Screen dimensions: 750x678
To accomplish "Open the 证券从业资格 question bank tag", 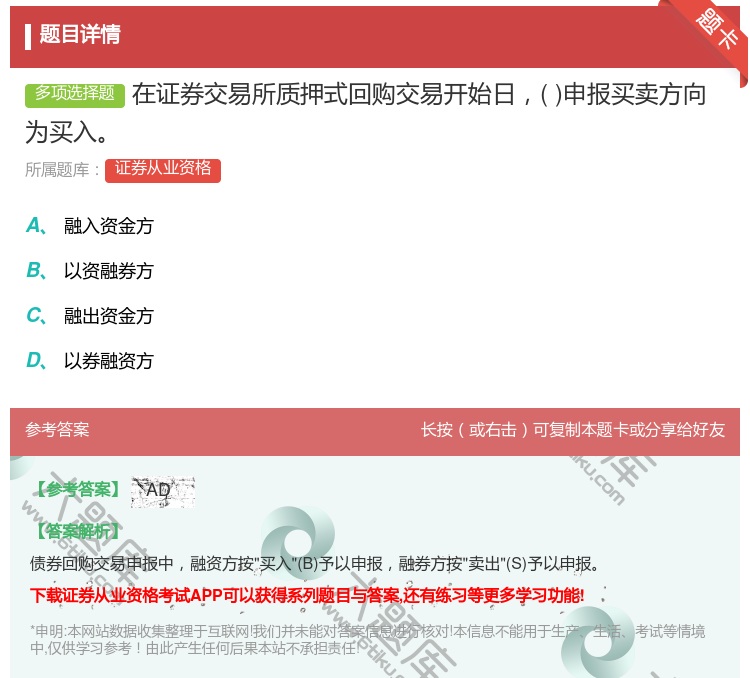I will click(x=163, y=169).
